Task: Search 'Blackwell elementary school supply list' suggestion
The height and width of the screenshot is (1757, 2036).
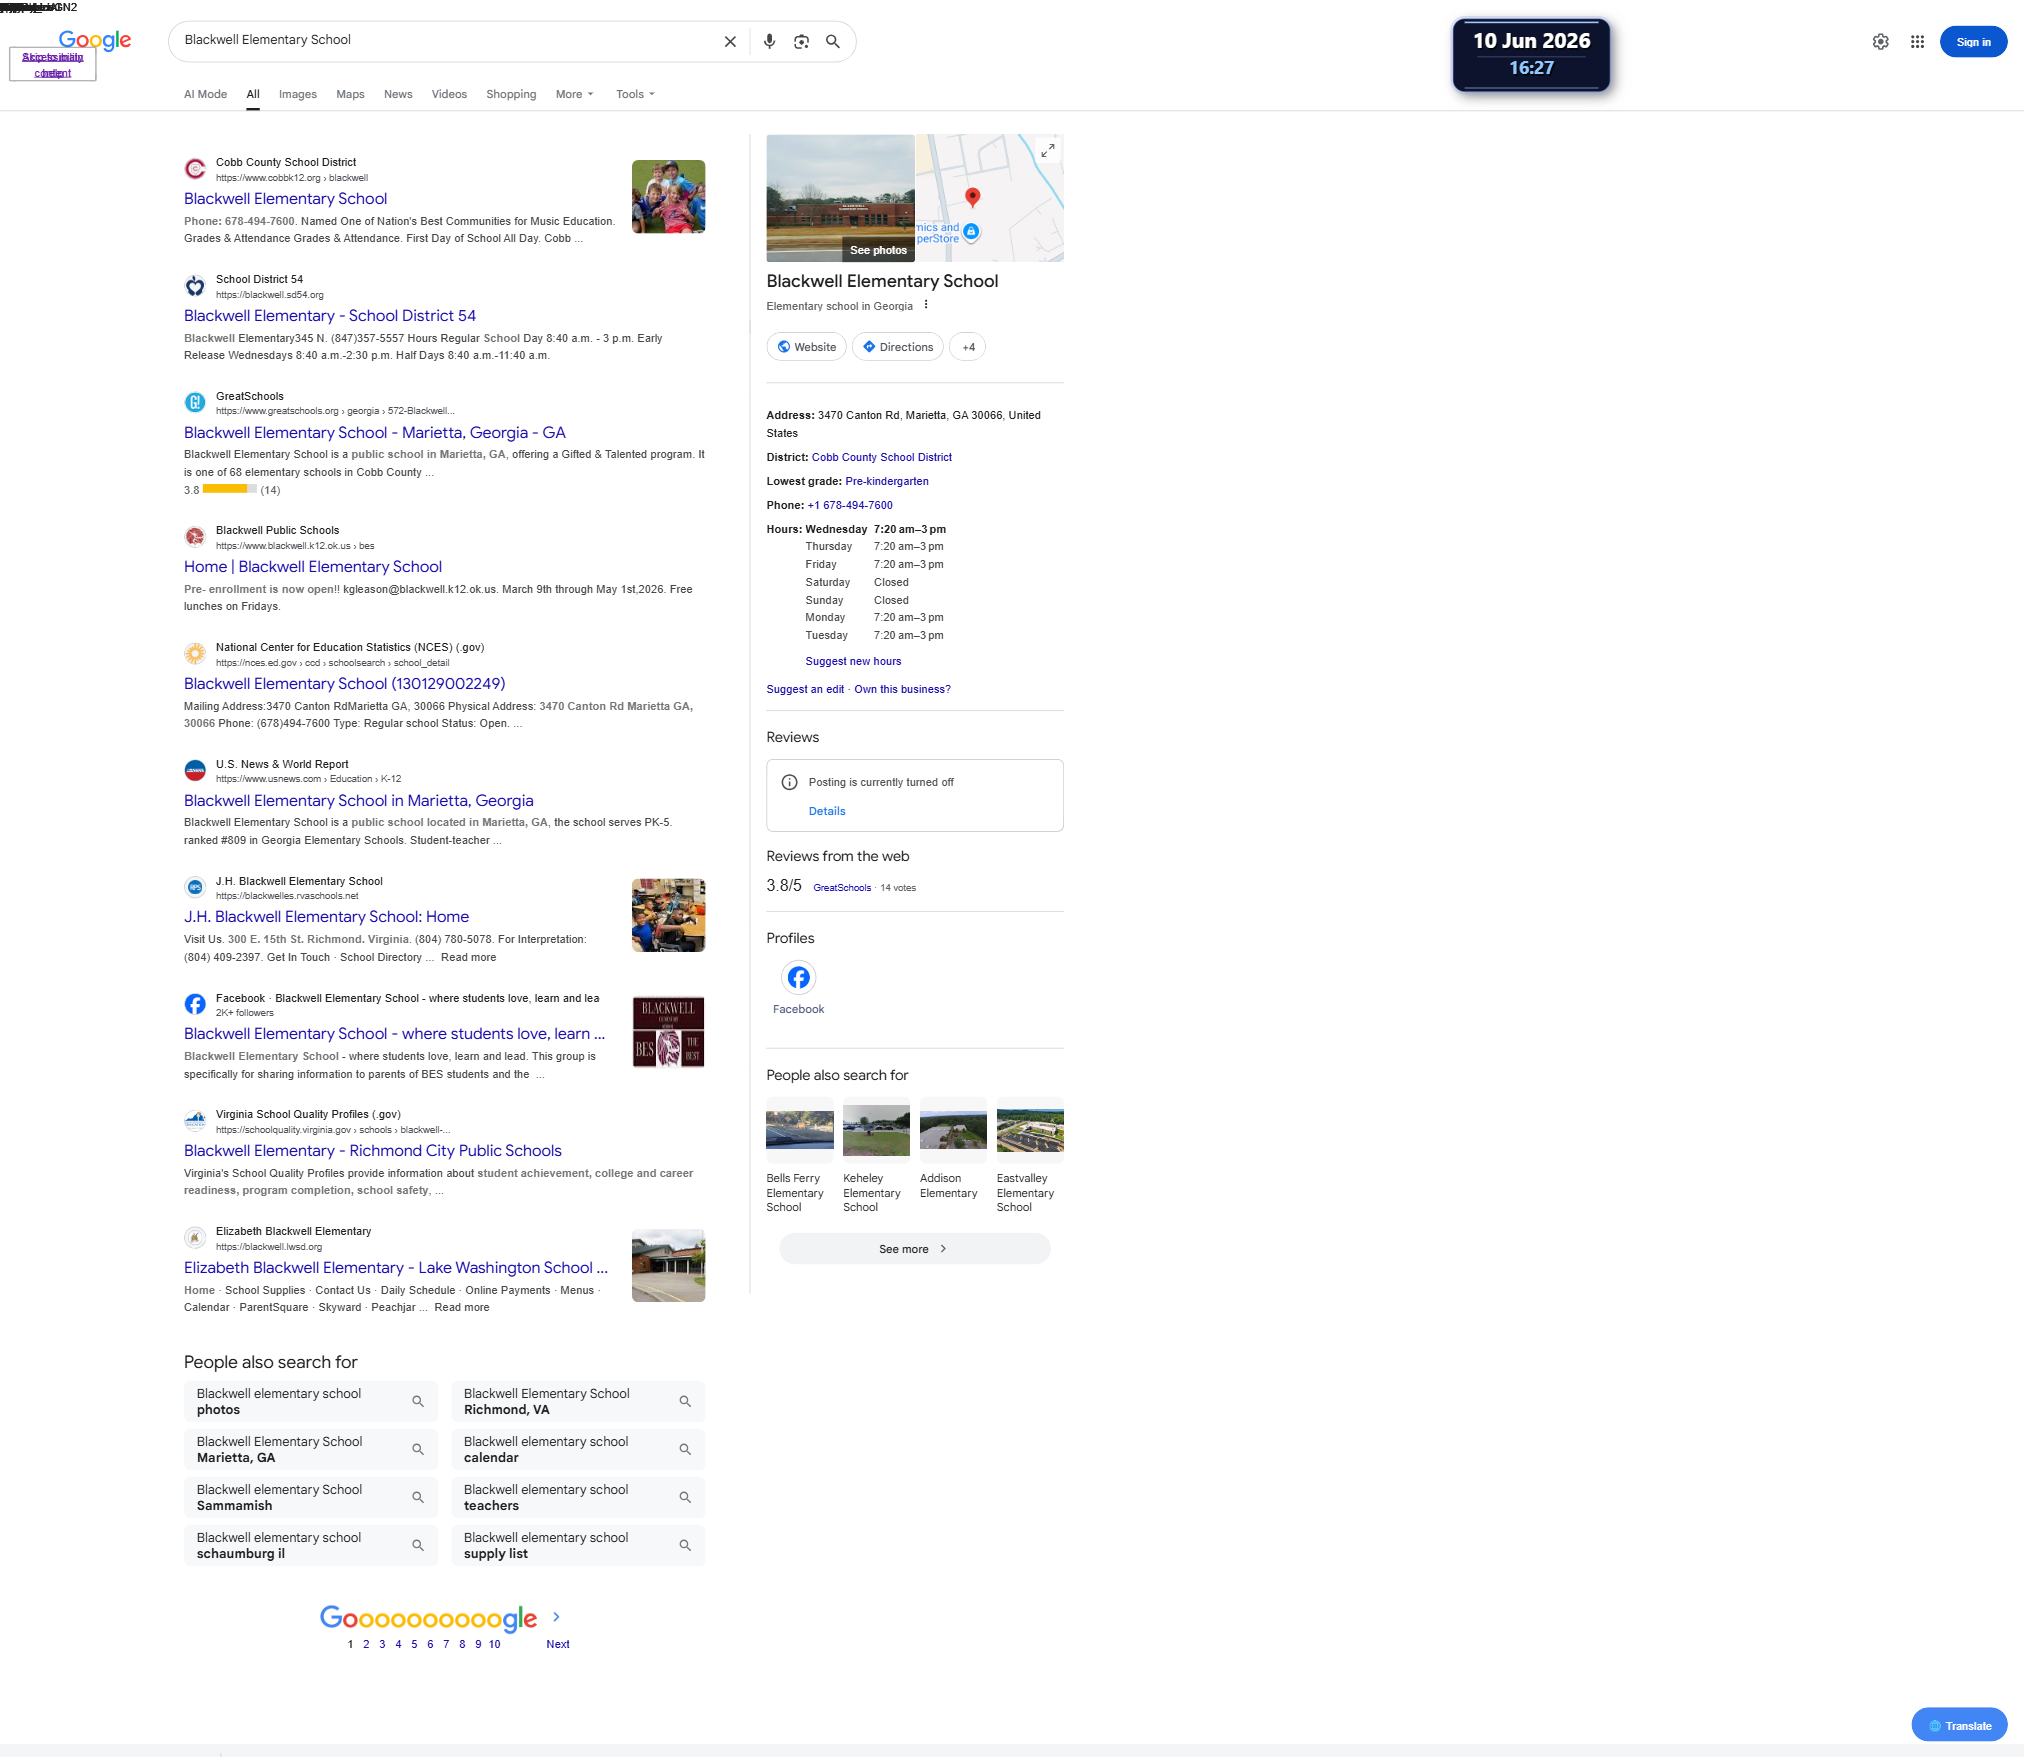Action: [x=578, y=1545]
